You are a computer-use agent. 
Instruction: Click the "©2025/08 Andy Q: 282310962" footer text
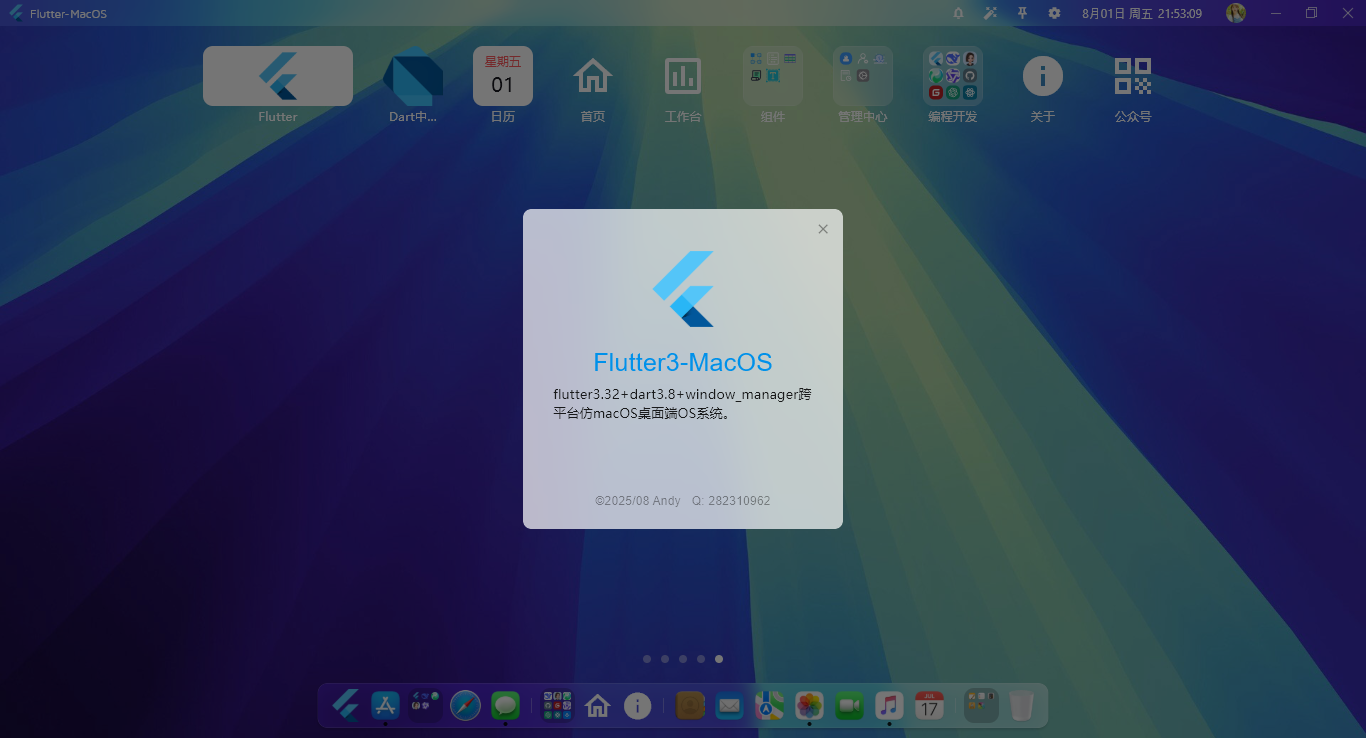pyautogui.click(x=683, y=501)
